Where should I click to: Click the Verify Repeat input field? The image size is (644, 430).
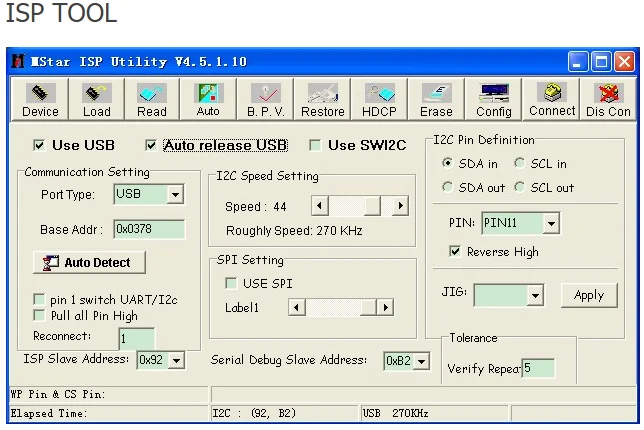pyautogui.click(x=538, y=368)
